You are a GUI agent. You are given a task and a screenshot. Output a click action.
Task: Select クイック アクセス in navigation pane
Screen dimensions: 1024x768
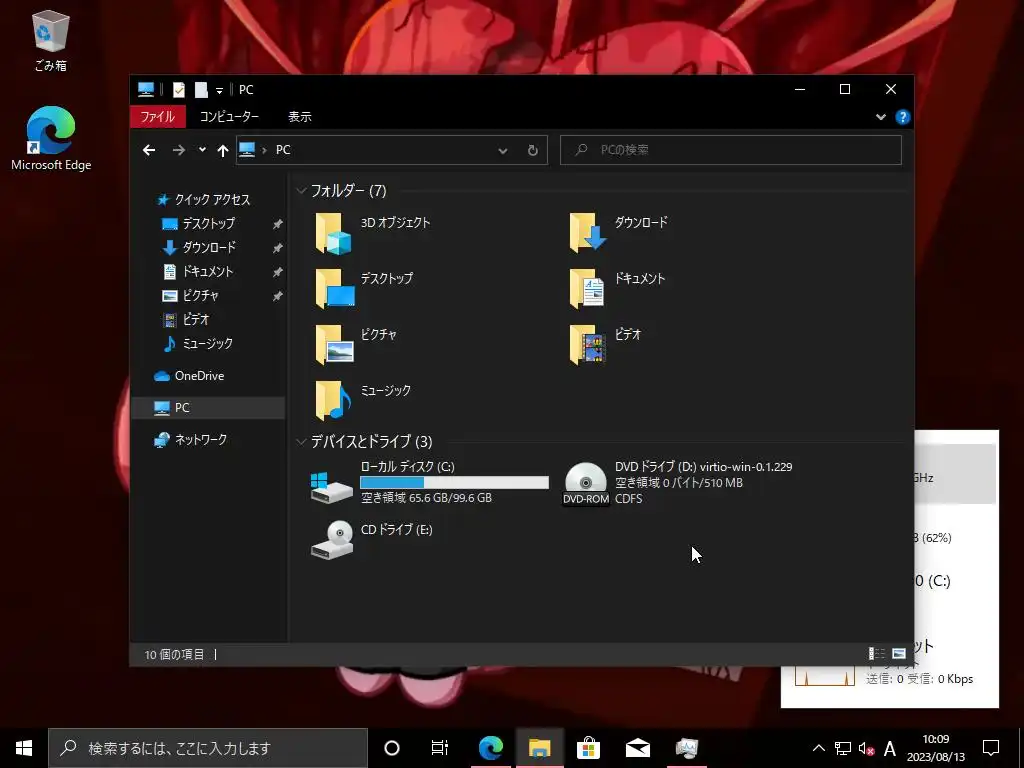[x=204, y=200]
